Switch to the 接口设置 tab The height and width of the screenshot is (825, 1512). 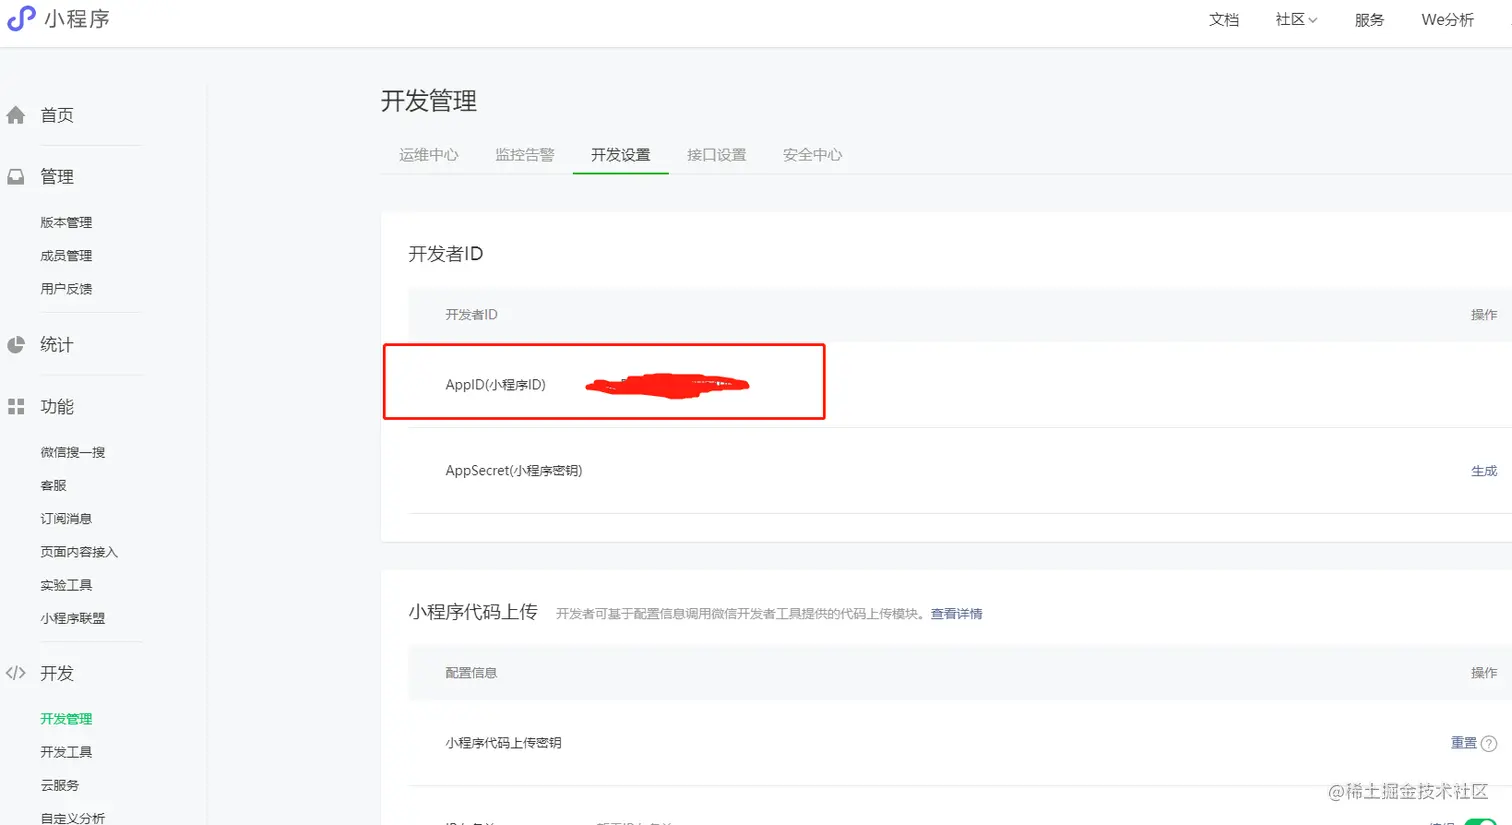click(x=716, y=155)
